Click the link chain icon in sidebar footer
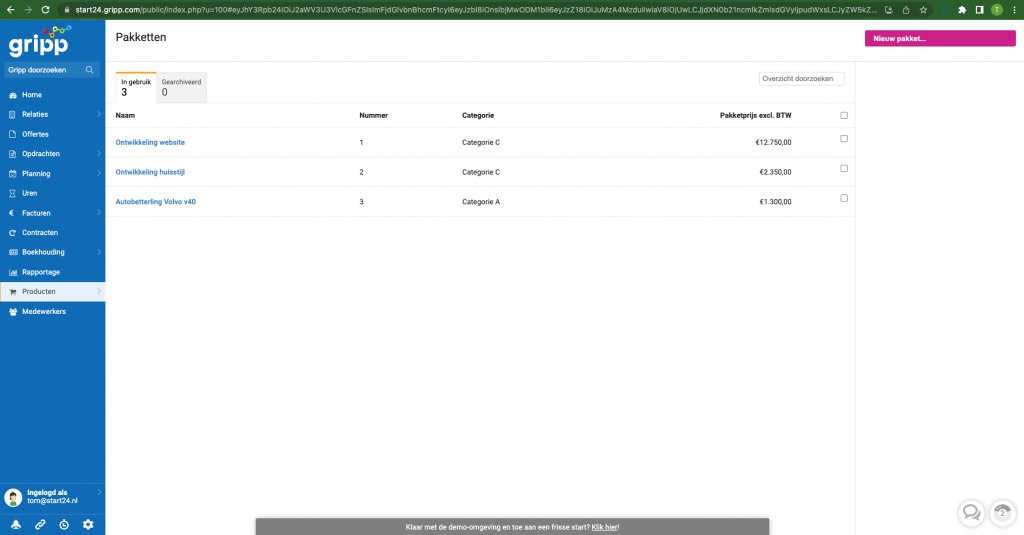Screen dimensions: 1024x535 pos(39,525)
